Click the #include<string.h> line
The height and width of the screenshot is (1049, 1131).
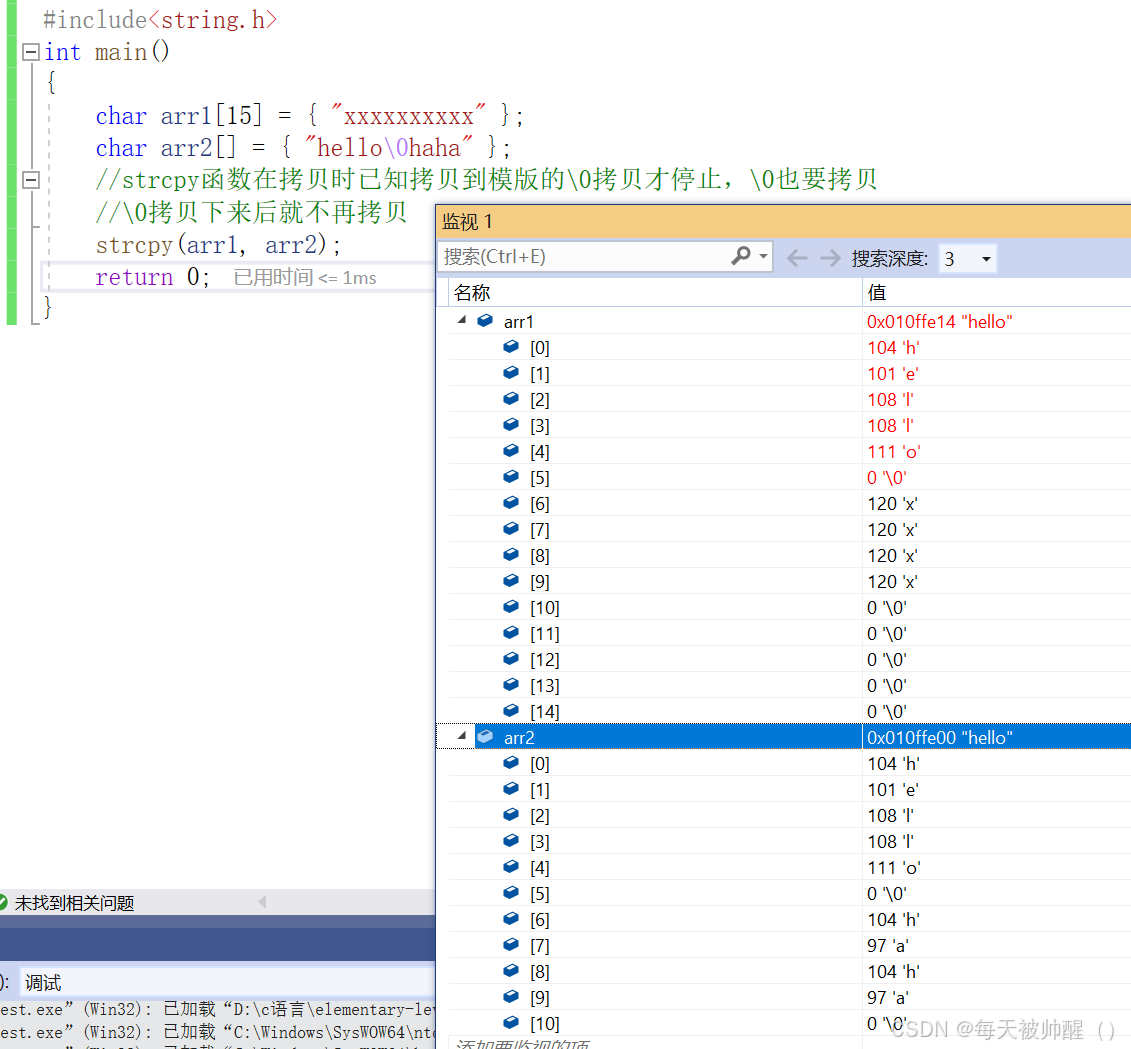(160, 19)
